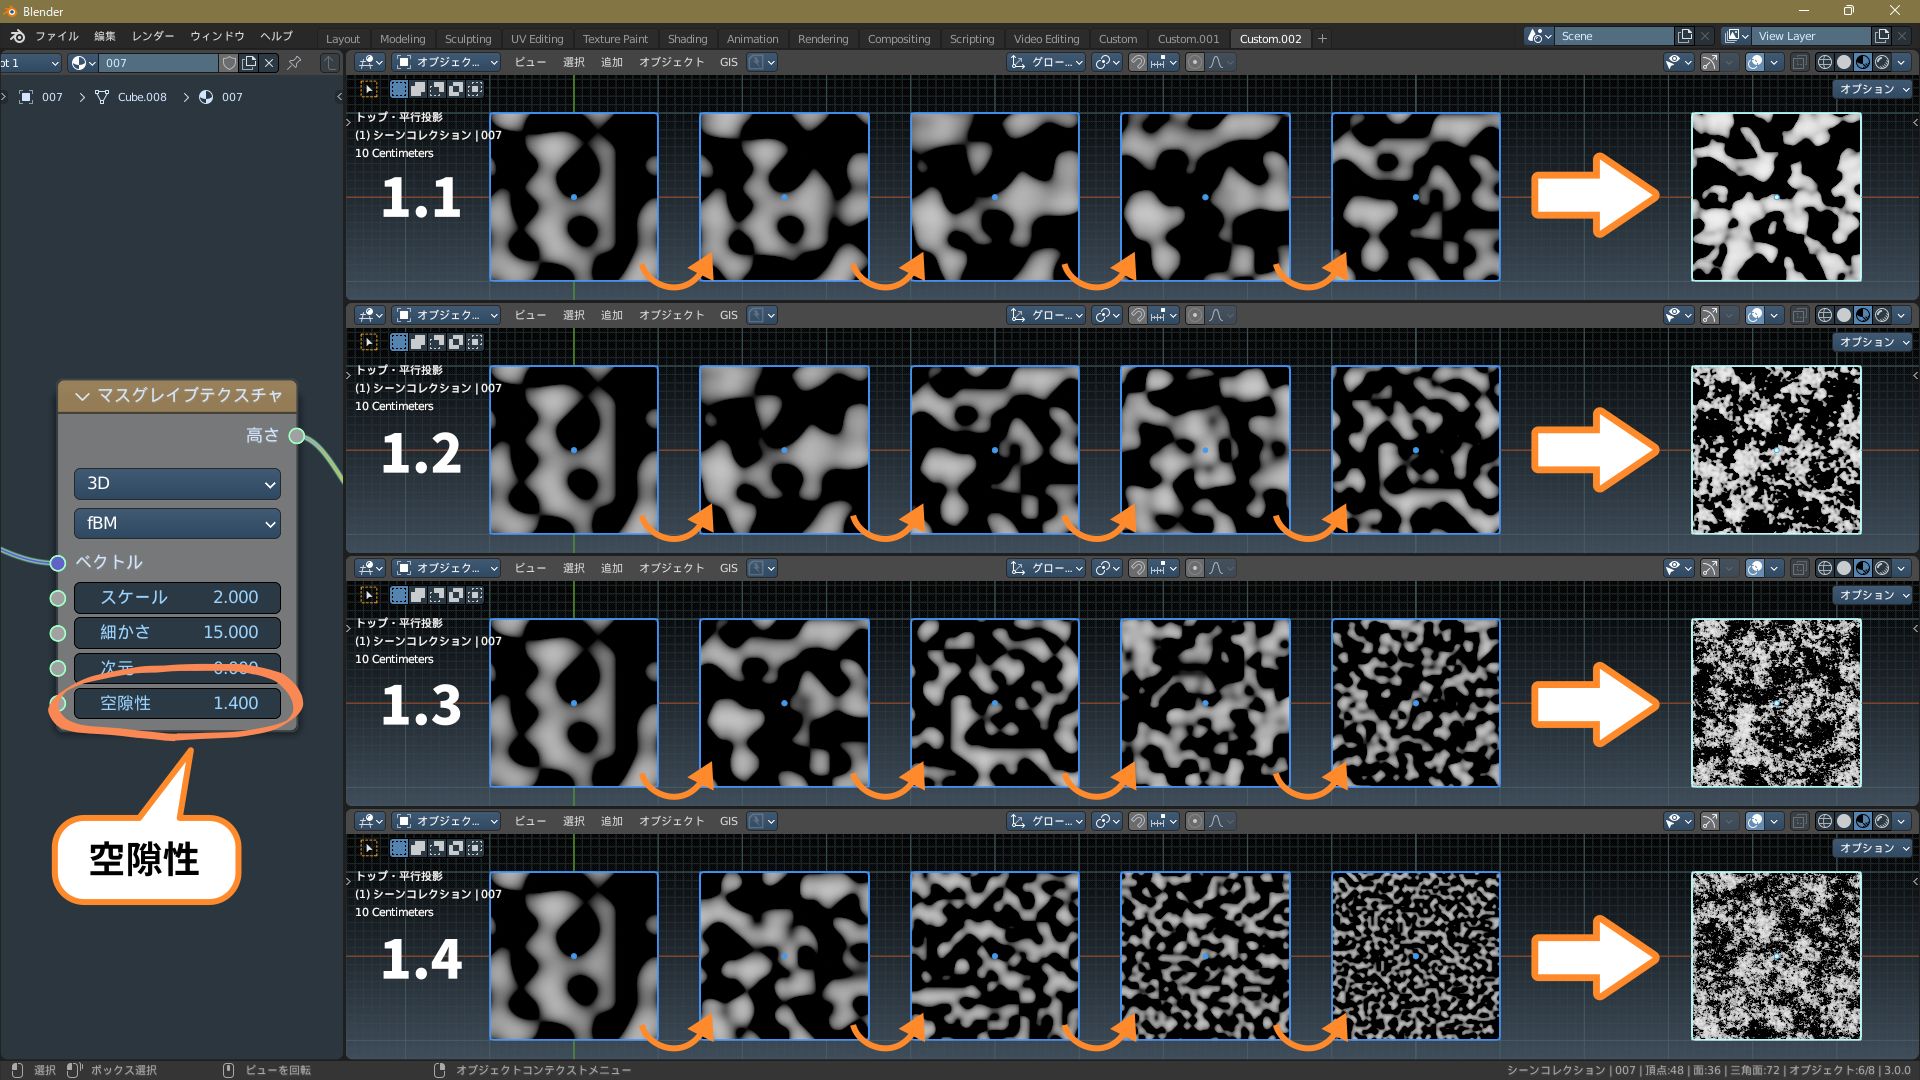The width and height of the screenshot is (1920, 1080).
Task: Open the 3D dimensions dropdown in Musgrave node
Action: tap(177, 484)
